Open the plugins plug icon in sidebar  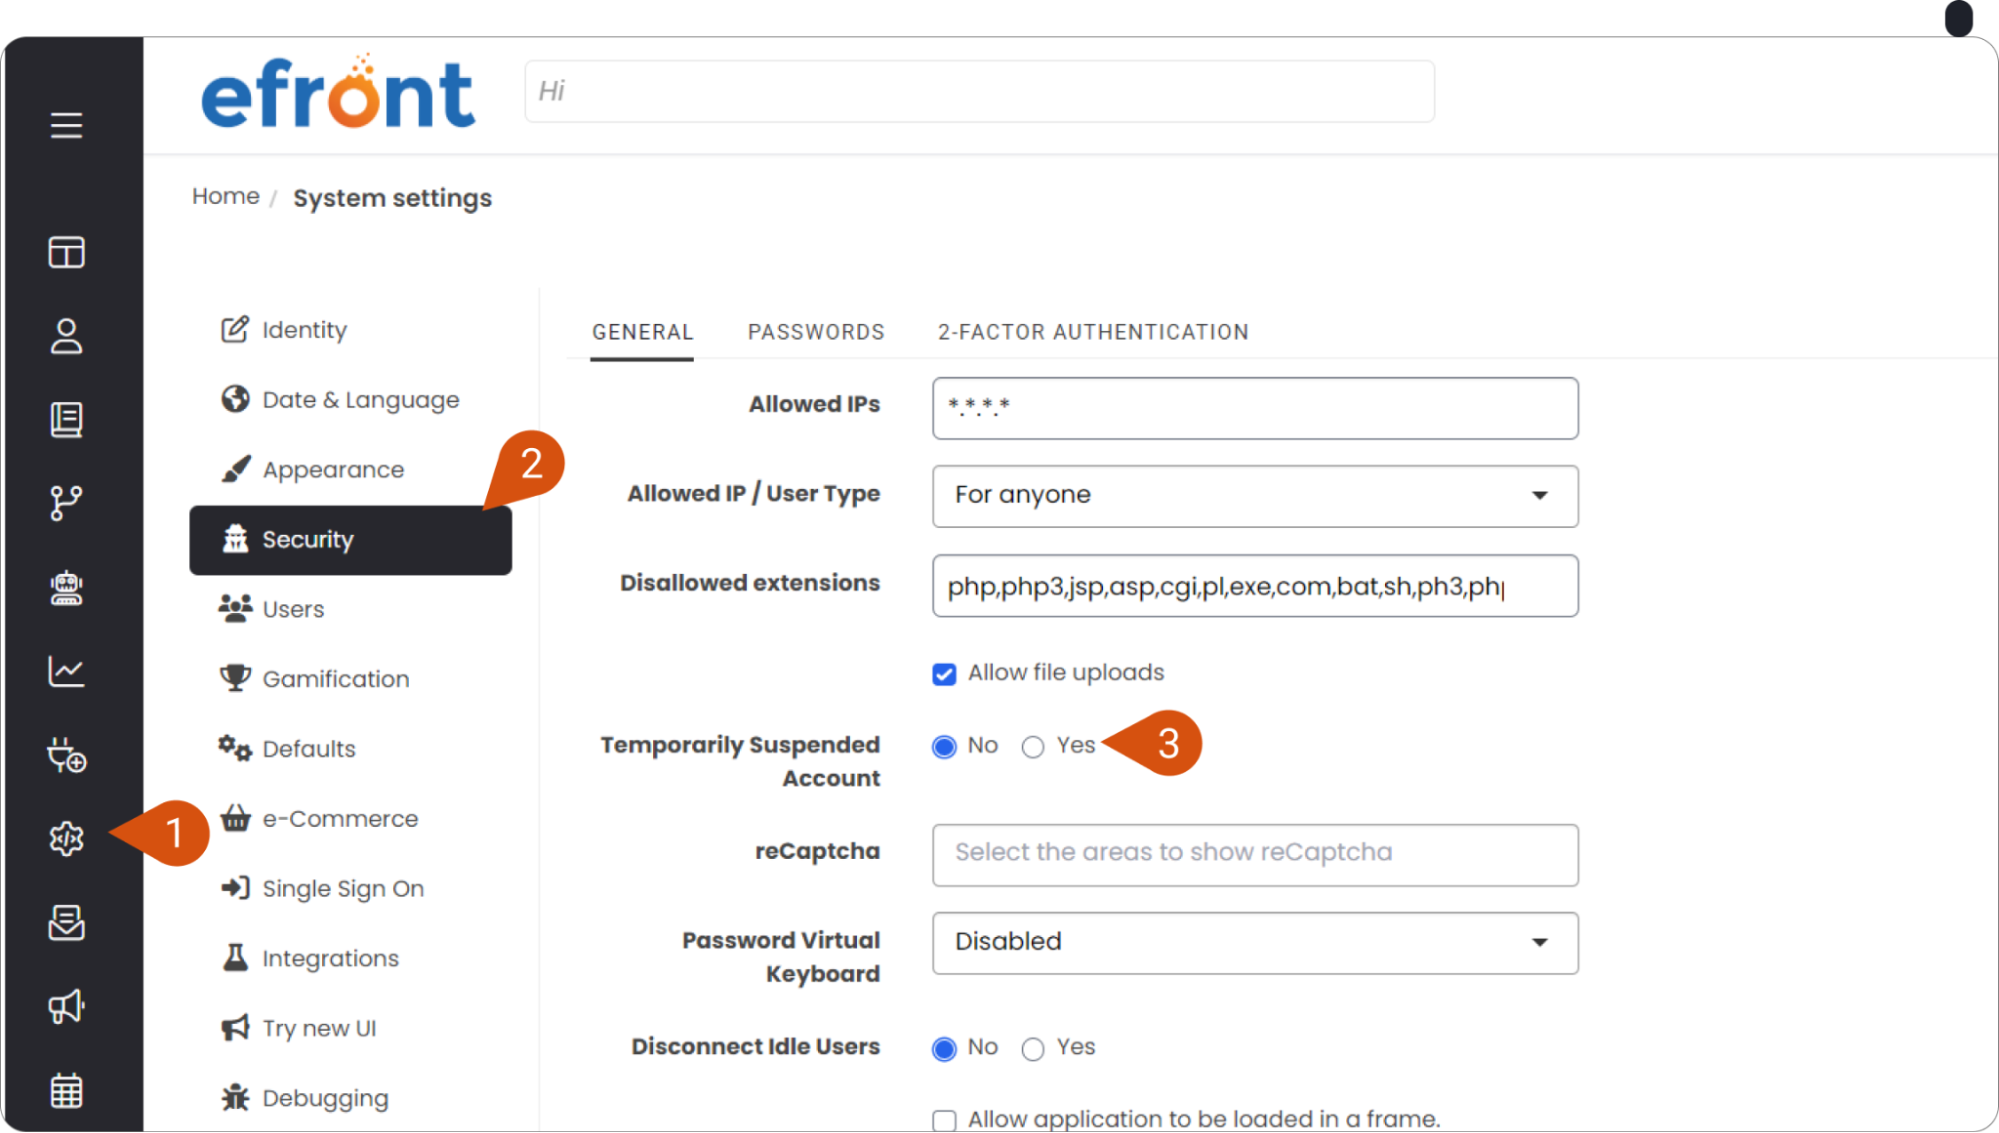[x=66, y=755]
